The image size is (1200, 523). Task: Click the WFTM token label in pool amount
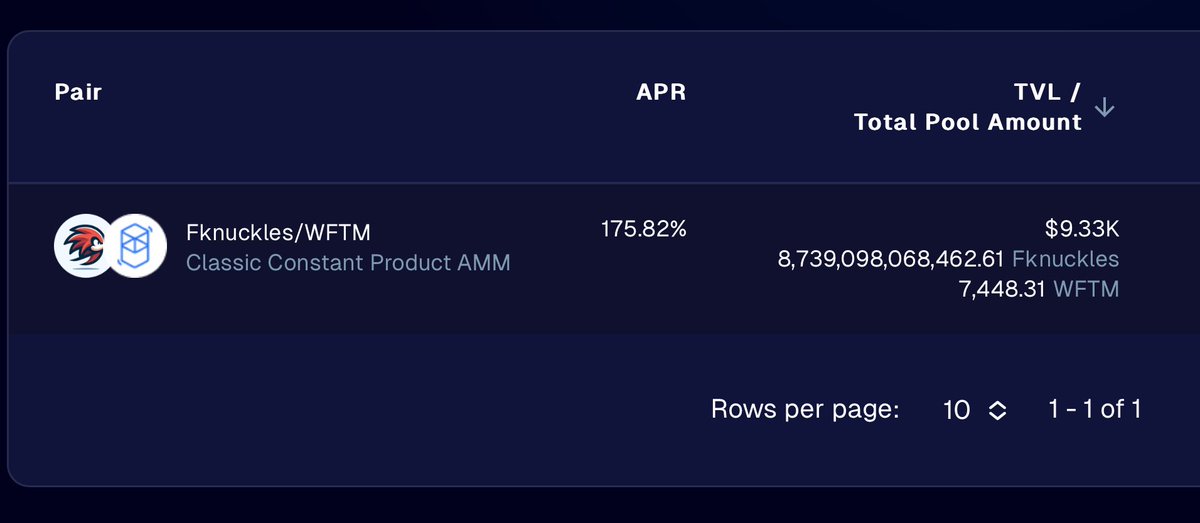coord(1087,289)
